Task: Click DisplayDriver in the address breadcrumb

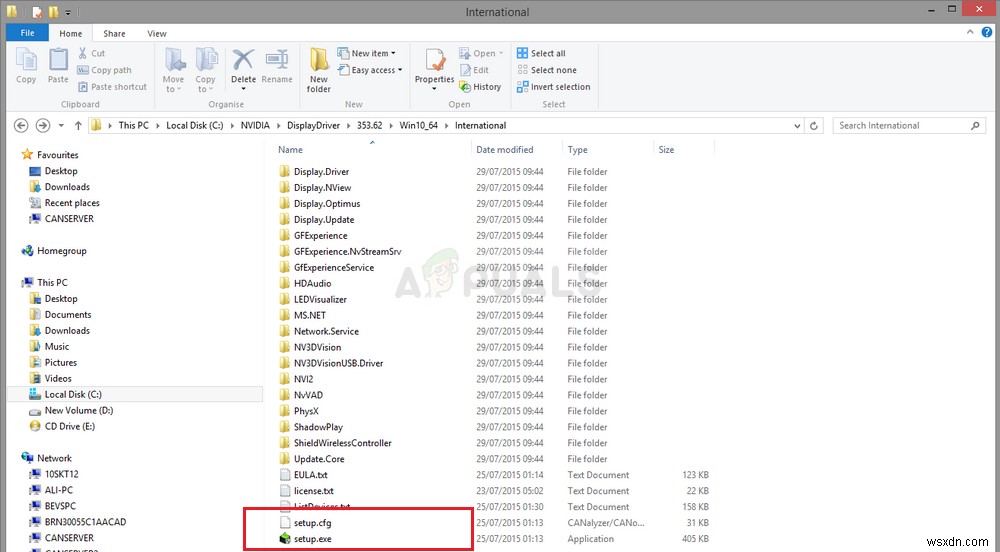Action: pos(314,126)
